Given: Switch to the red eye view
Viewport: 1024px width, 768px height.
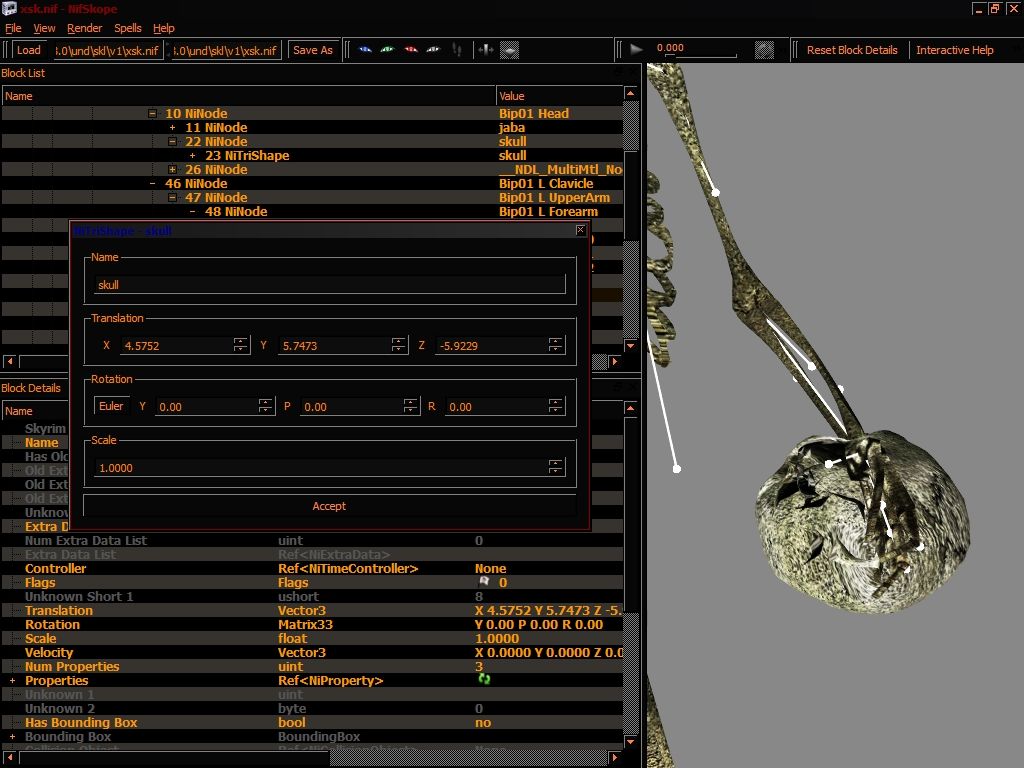Looking at the screenshot, I should point(411,50).
